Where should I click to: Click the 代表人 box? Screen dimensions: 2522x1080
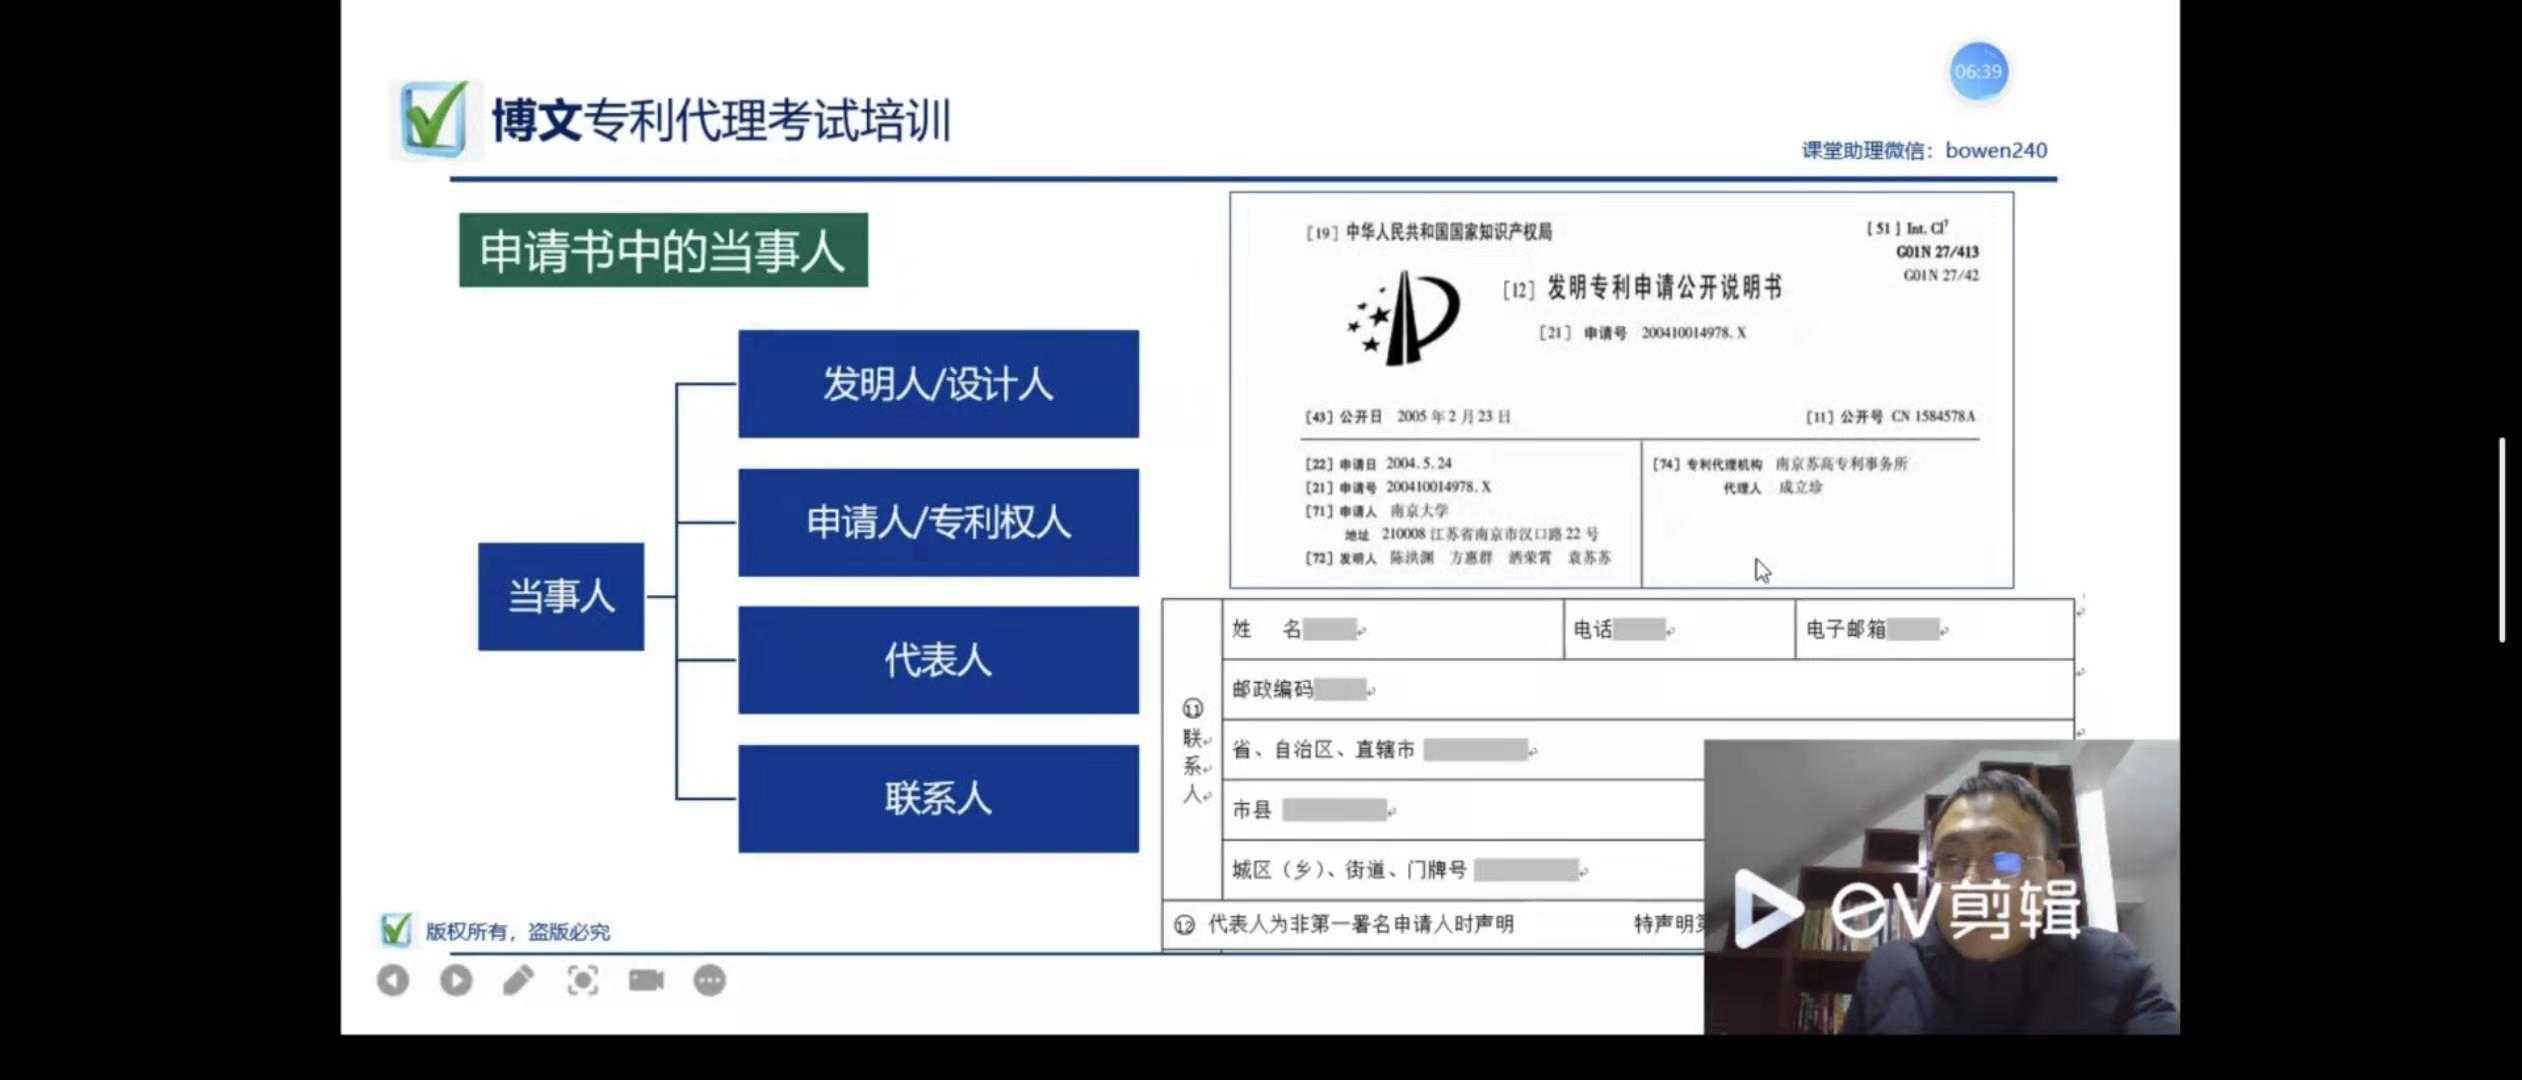[938, 660]
